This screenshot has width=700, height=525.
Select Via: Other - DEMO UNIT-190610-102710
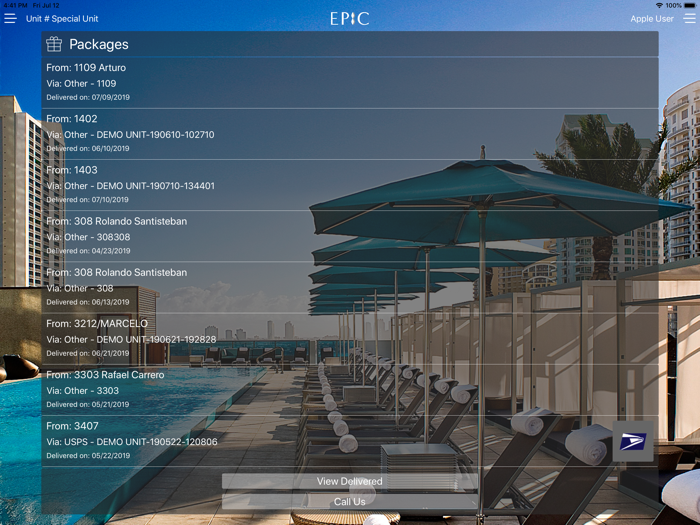[x=130, y=135]
